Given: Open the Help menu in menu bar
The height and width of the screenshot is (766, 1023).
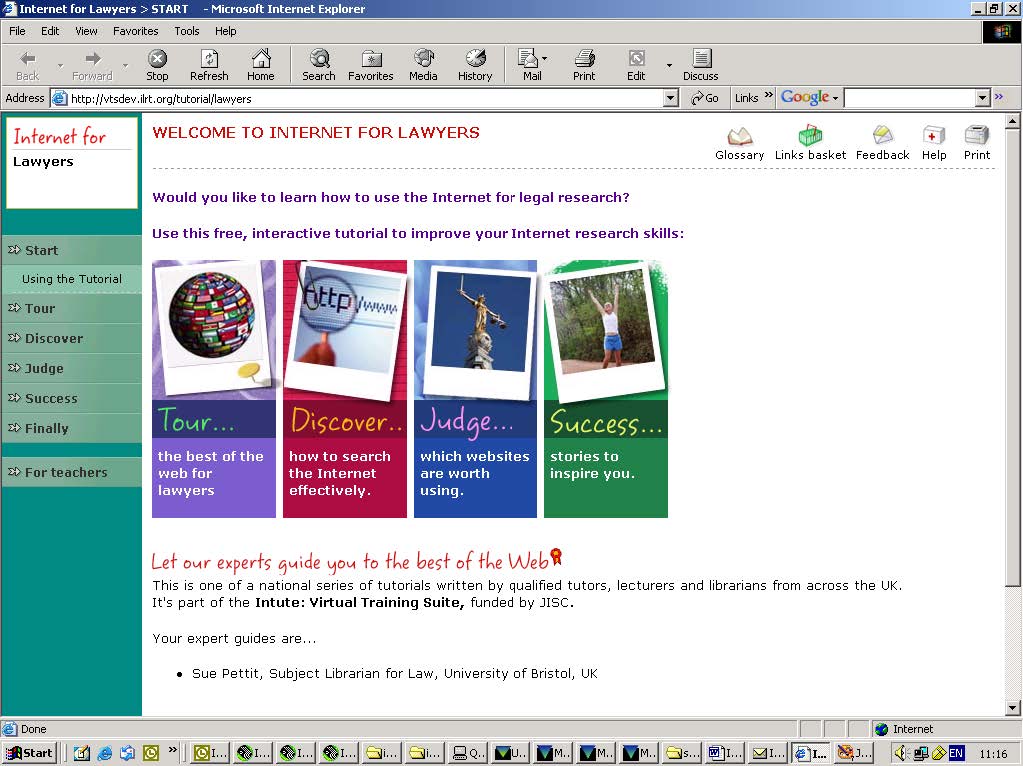Looking at the screenshot, I should pos(225,31).
